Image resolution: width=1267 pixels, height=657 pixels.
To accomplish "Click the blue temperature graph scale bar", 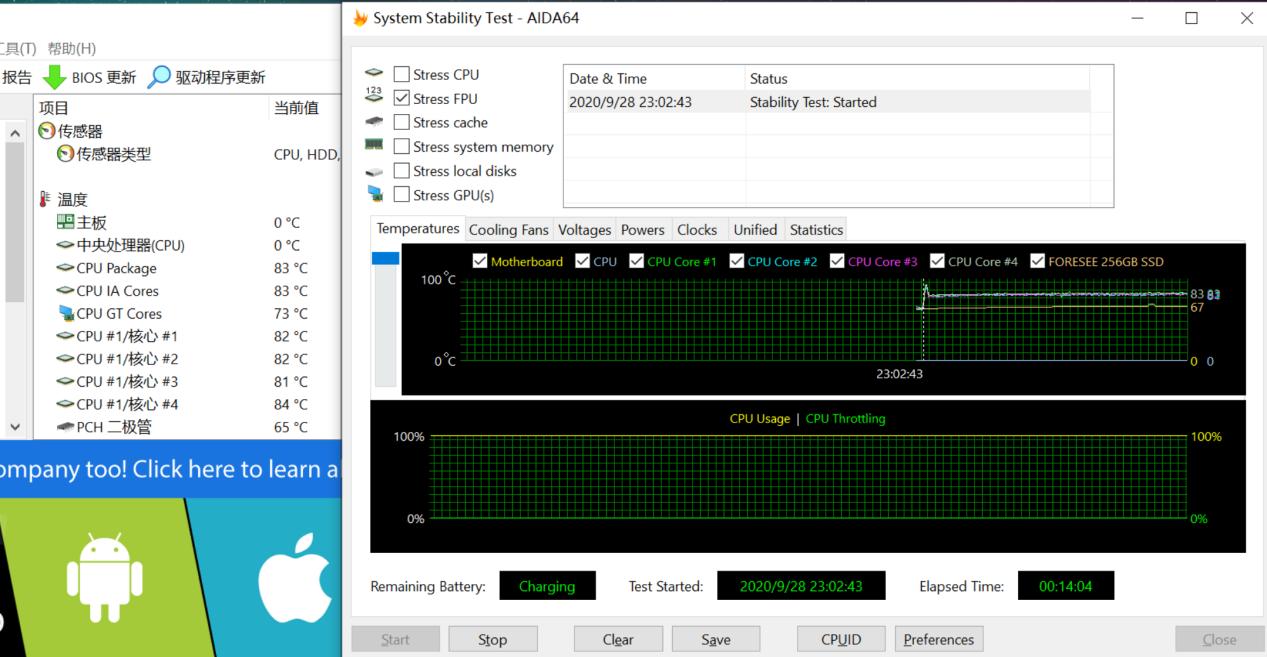I will click(x=385, y=258).
